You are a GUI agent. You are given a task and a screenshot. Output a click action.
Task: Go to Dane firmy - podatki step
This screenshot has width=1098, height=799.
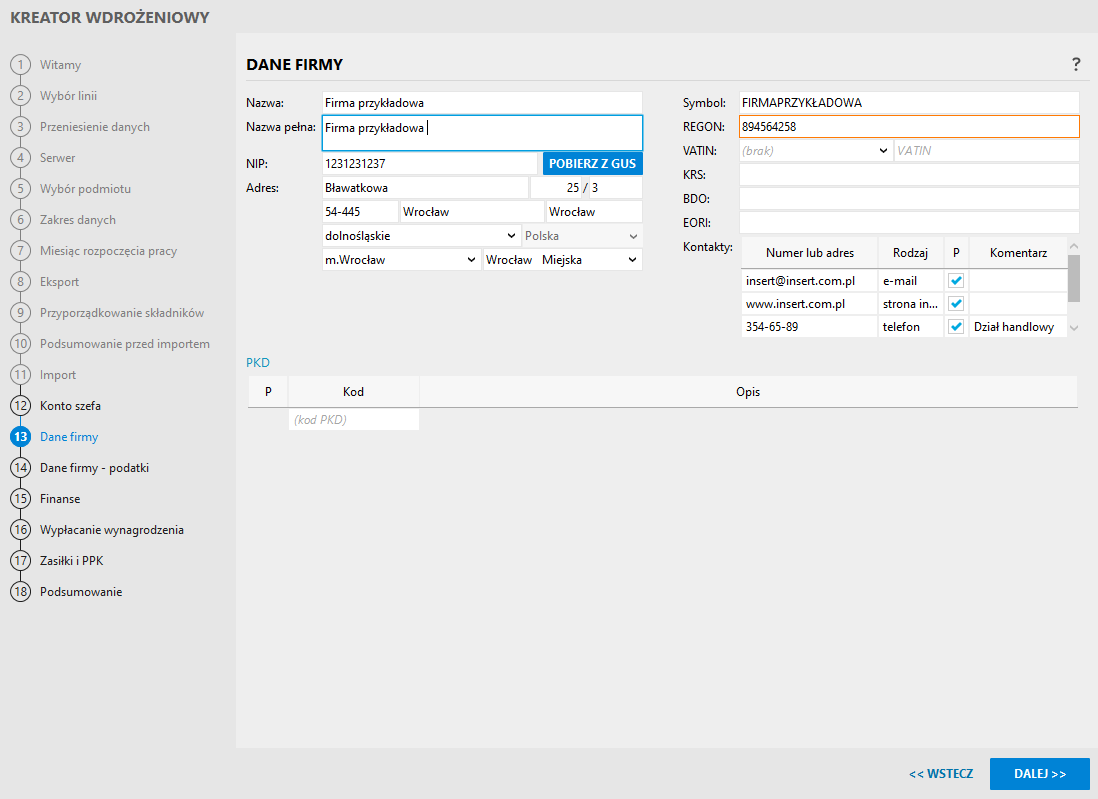(94, 468)
